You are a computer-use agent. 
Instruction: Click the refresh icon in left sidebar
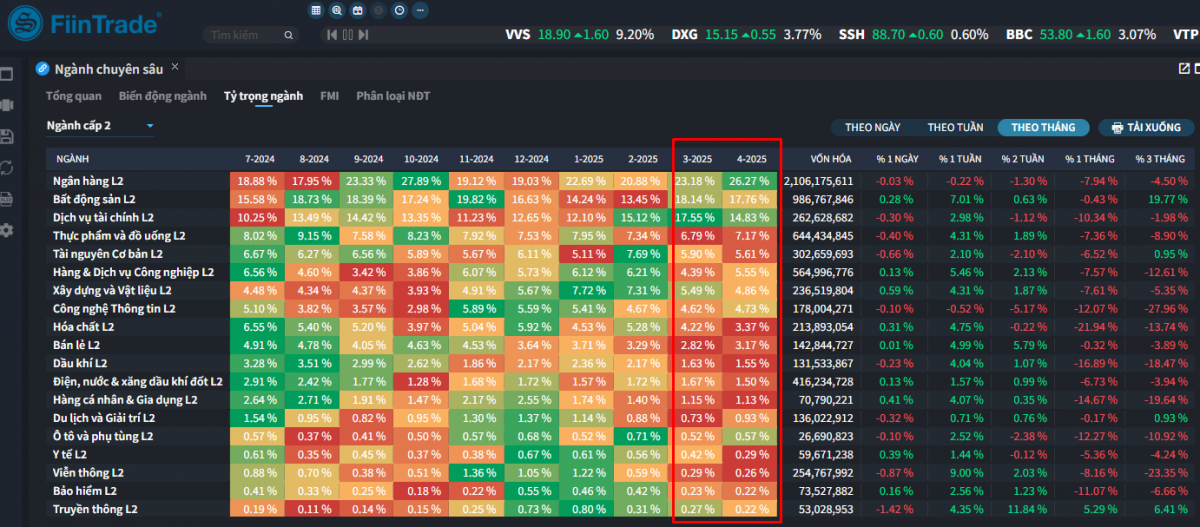tap(6, 167)
